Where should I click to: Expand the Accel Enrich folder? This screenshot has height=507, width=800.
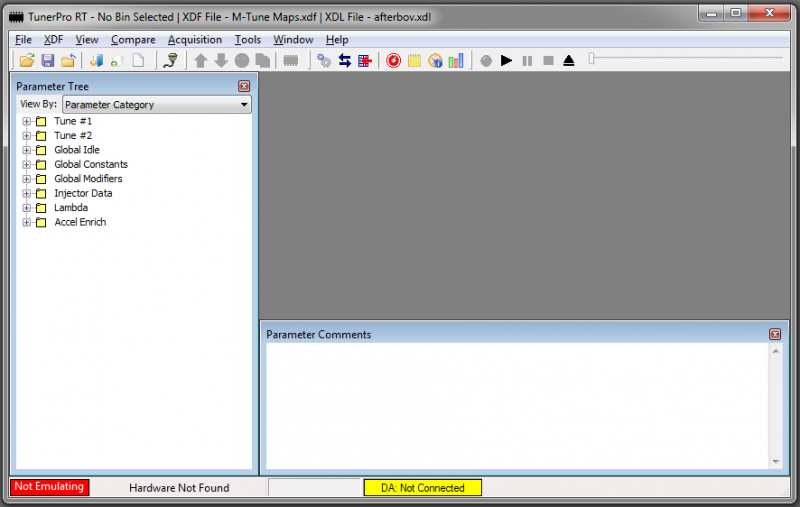click(26, 222)
